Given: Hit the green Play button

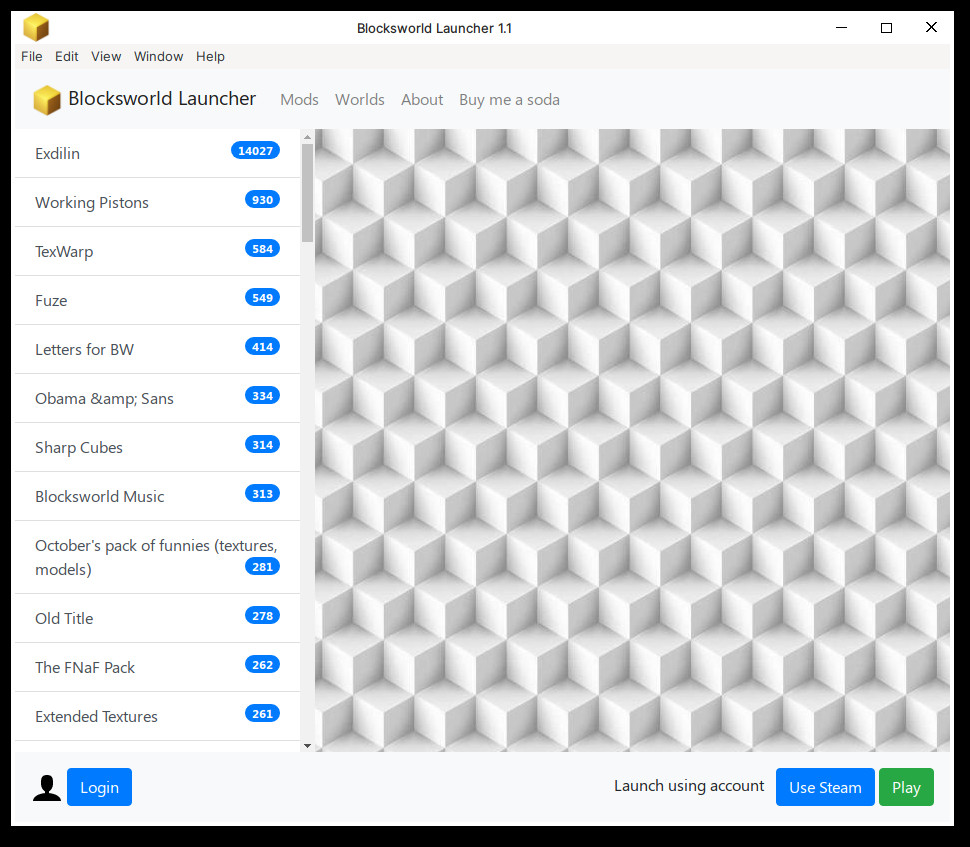Looking at the screenshot, I should (906, 787).
